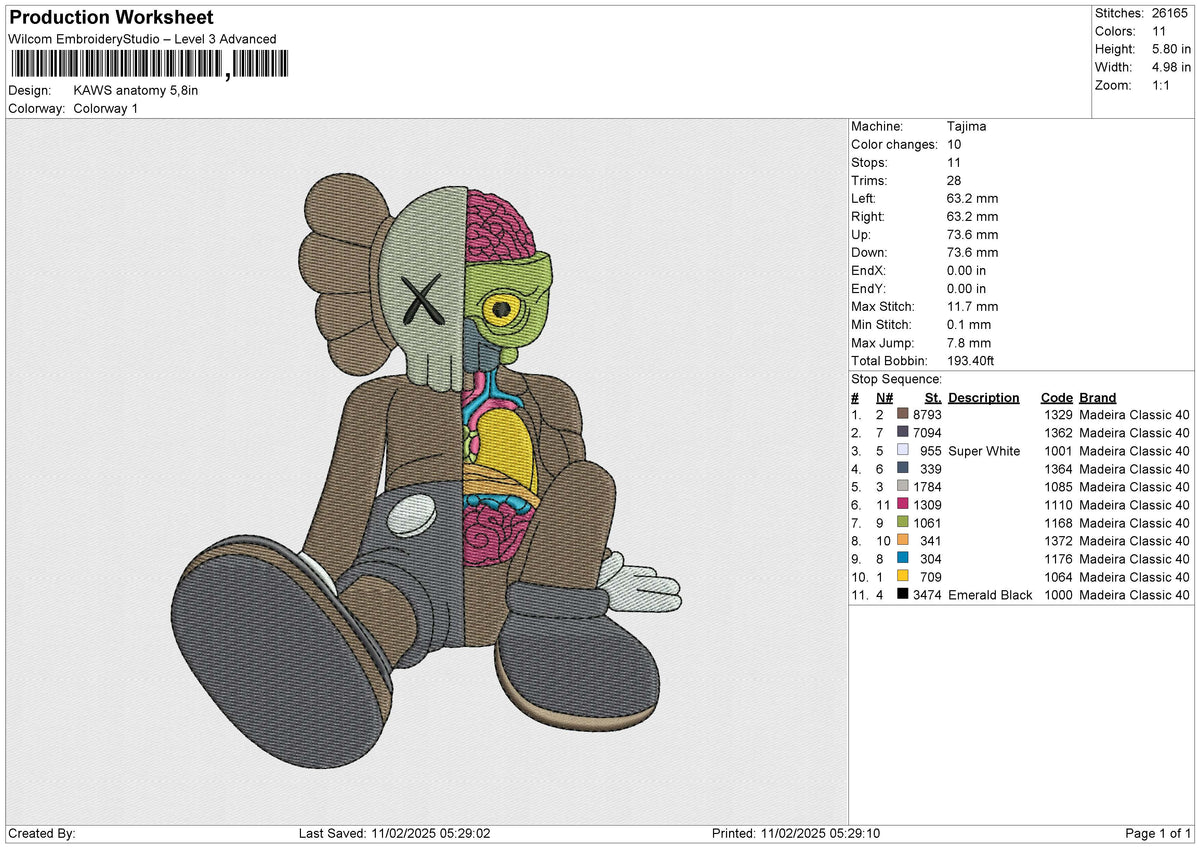Click the blue swatch for code 1176
Screen dimensions: 1200x848
[903, 558]
